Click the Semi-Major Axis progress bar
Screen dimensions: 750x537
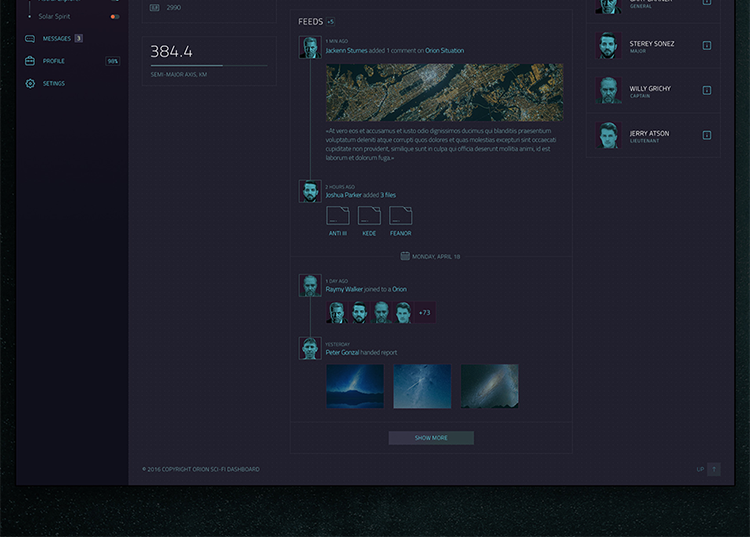pyautogui.click(x=208, y=66)
